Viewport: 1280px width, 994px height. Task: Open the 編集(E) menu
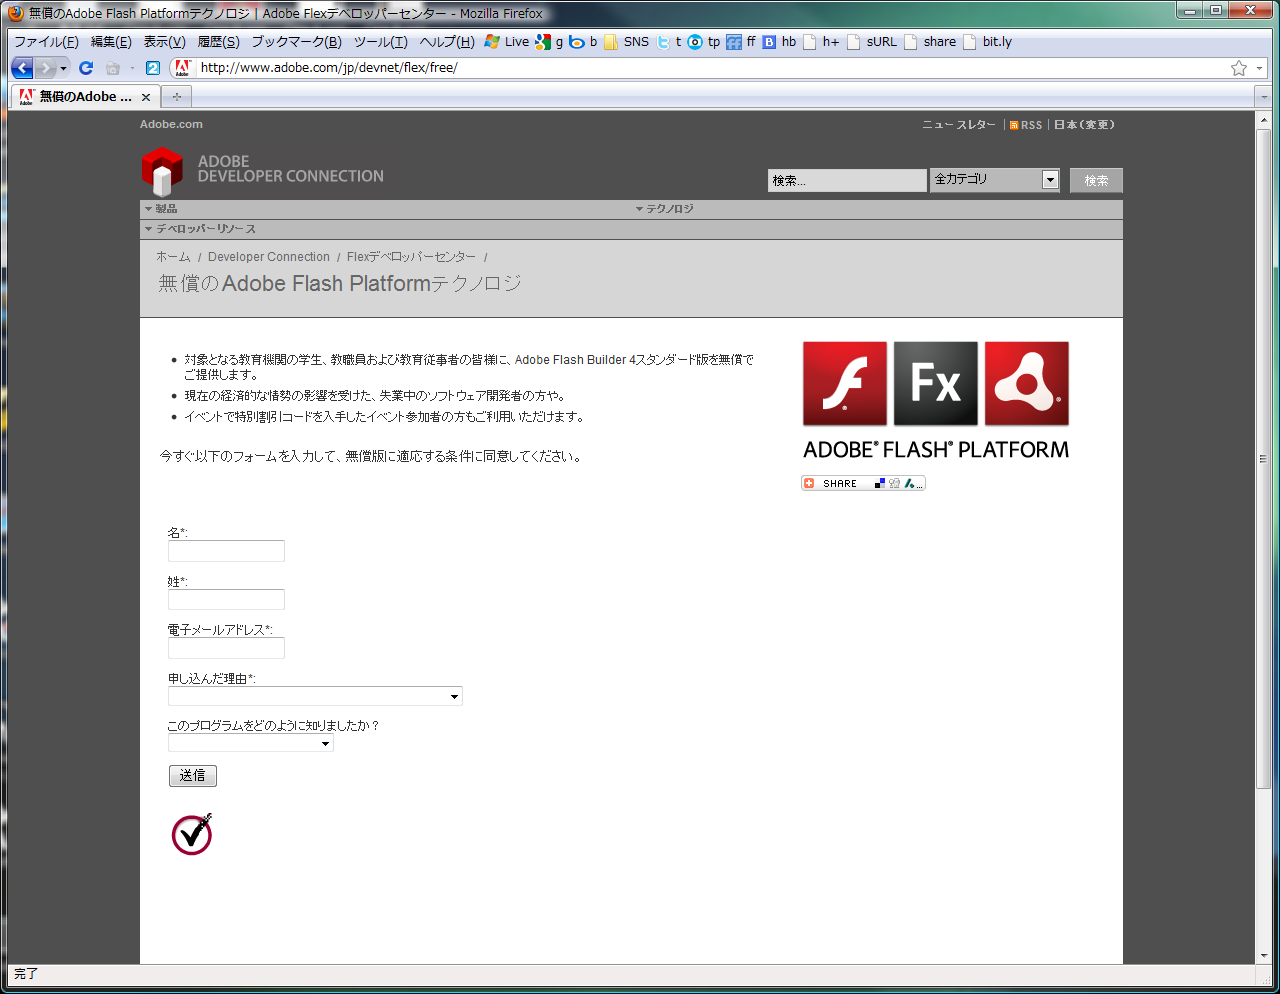click(x=111, y=42)
